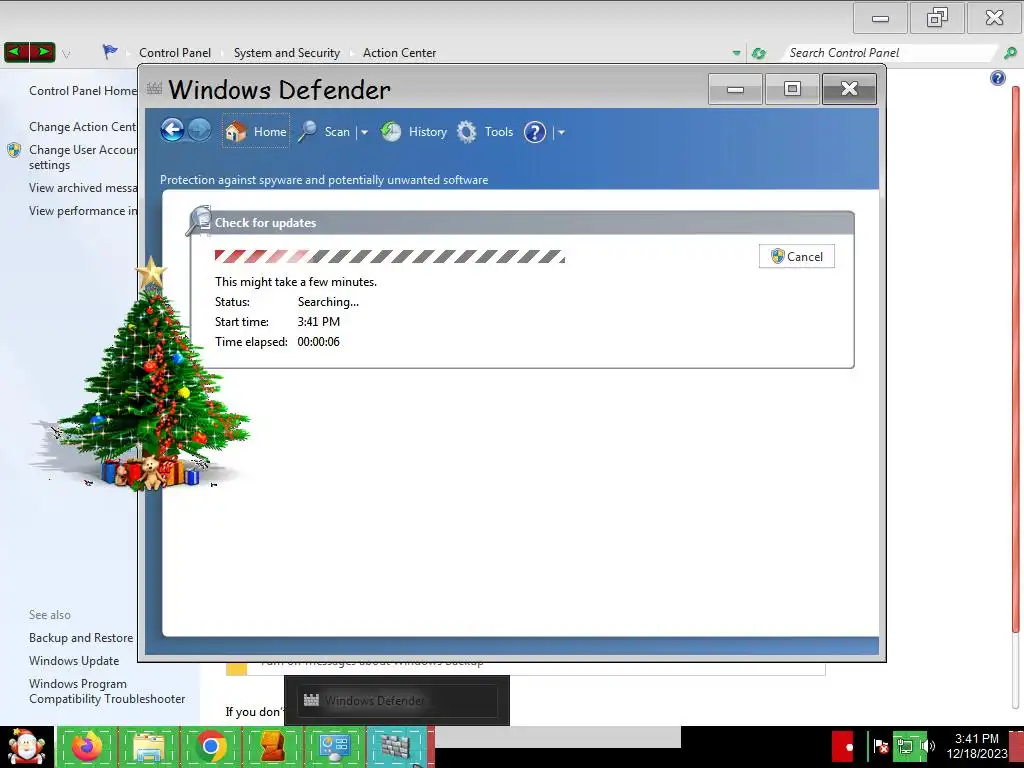This screenshot has width=1024, height=768.
Task: Click the red notification tray icon
Action: (x=843, y=746)
